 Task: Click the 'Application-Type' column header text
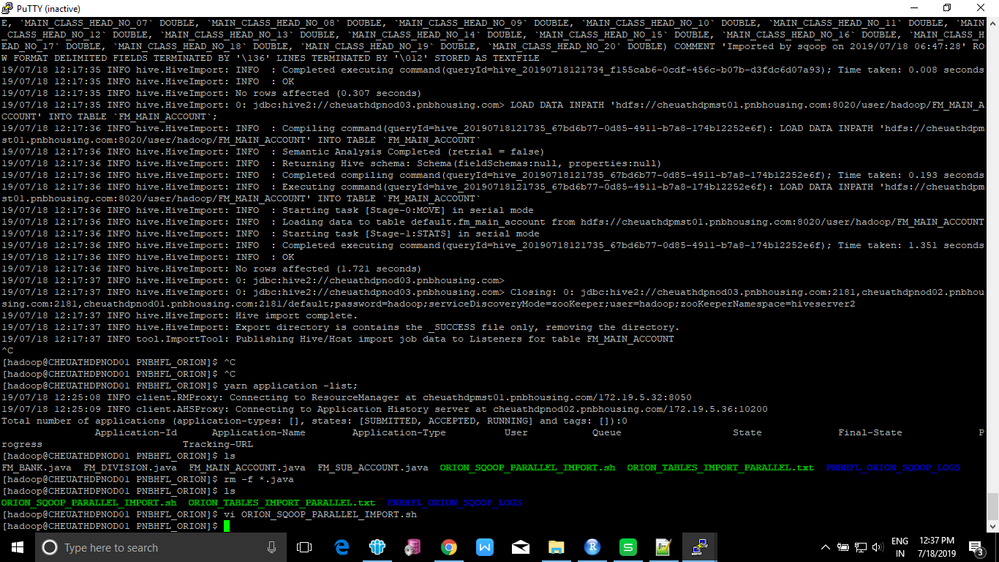pos(399,433)
